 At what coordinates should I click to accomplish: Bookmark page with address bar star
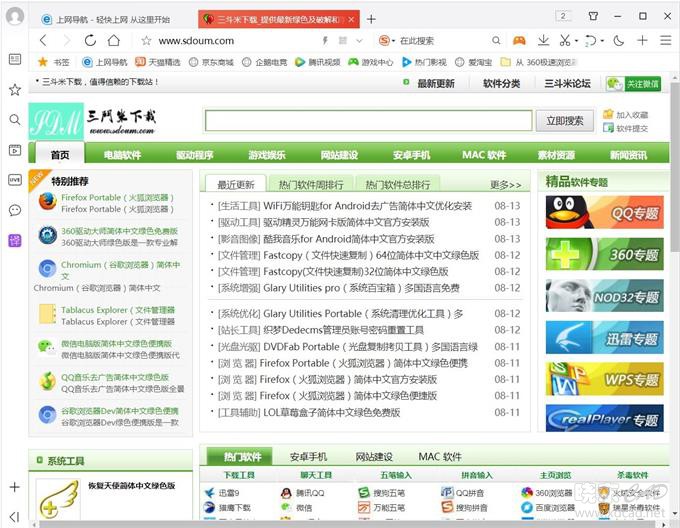(x=146, y=41)
